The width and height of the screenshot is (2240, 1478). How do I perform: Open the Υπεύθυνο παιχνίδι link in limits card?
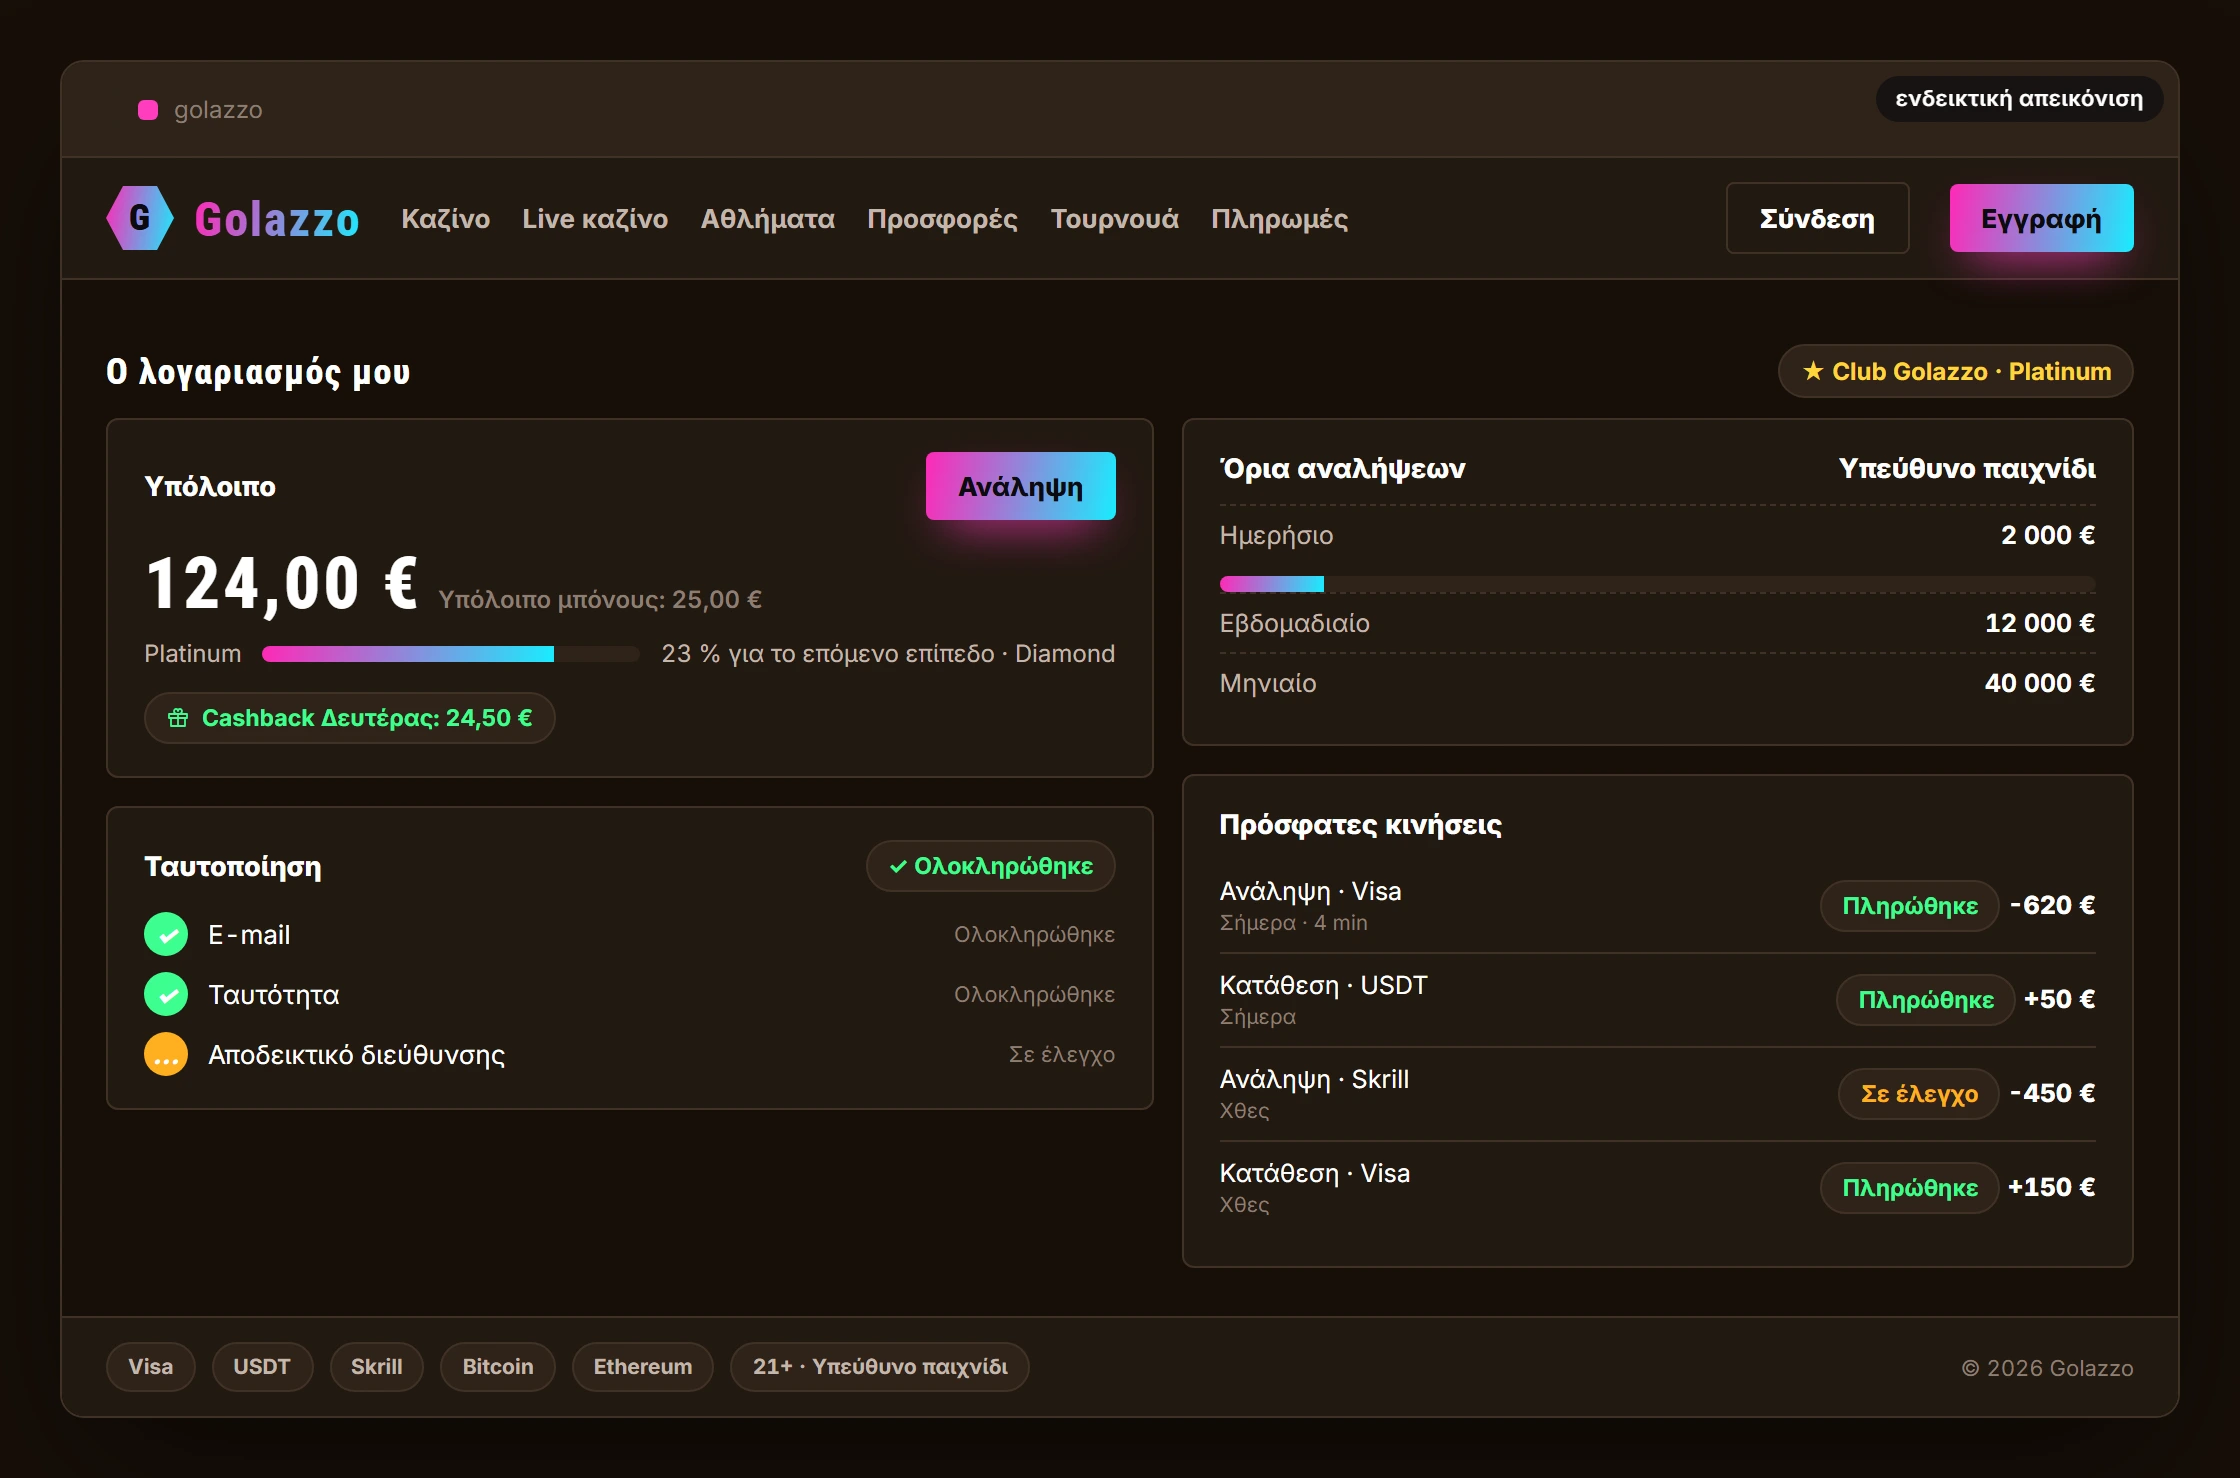(1967, 468)
